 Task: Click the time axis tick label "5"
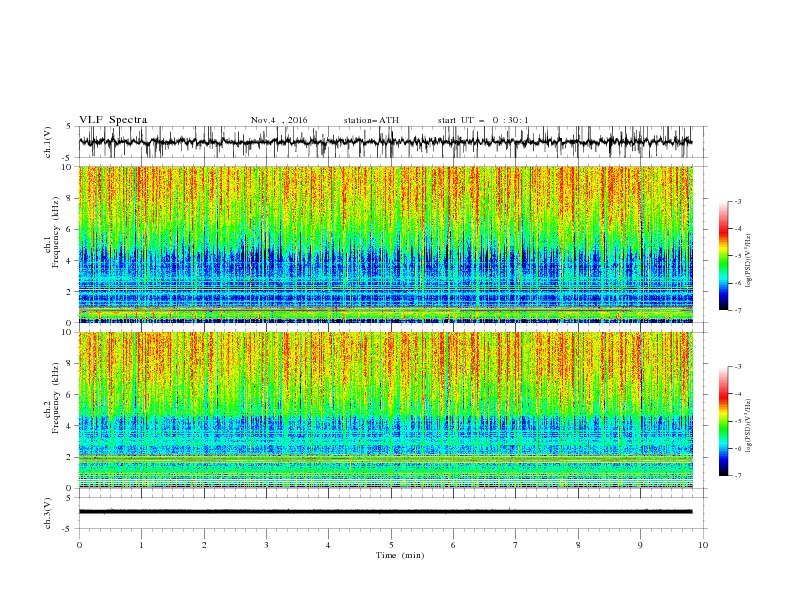pyautogui.click(x=391, y=545)
